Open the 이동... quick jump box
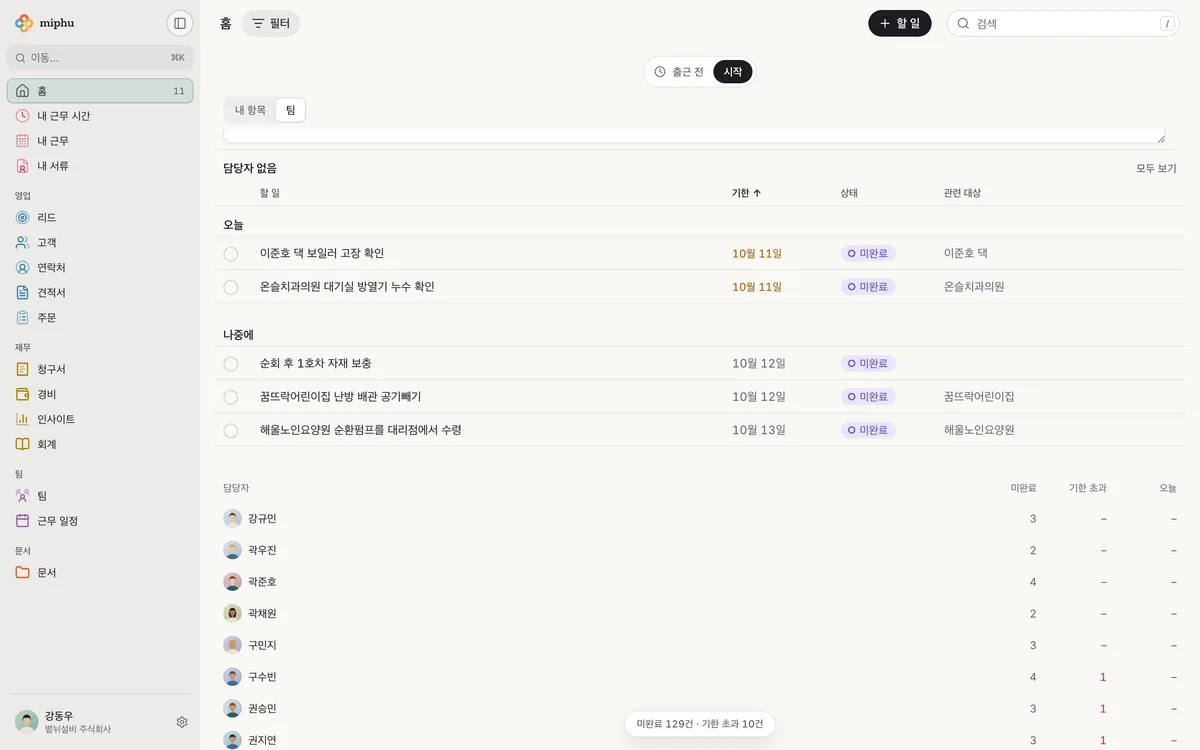1200x750 pixels. pos(100,58)
